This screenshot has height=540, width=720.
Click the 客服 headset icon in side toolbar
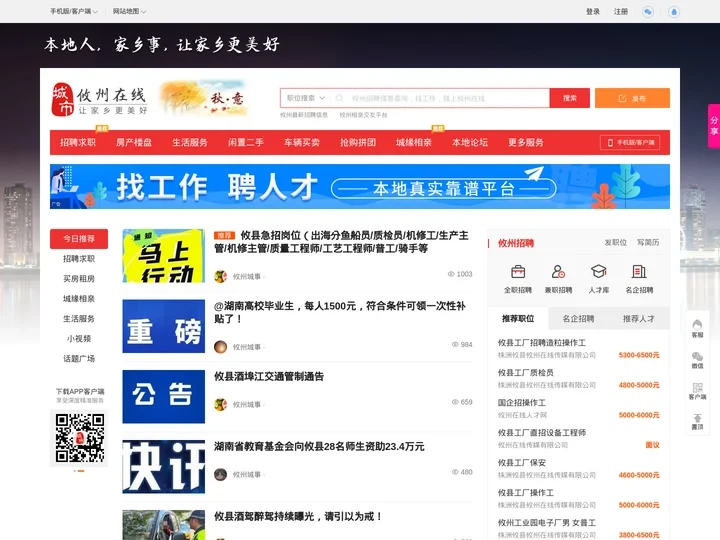[697, 325]
